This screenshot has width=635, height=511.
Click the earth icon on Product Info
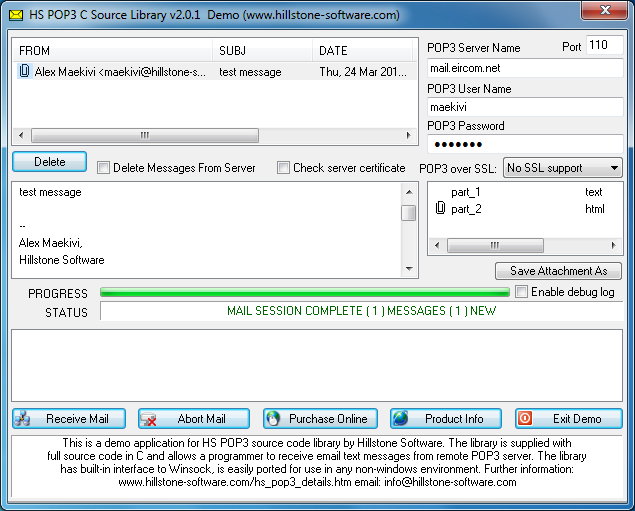coord(400,418)
